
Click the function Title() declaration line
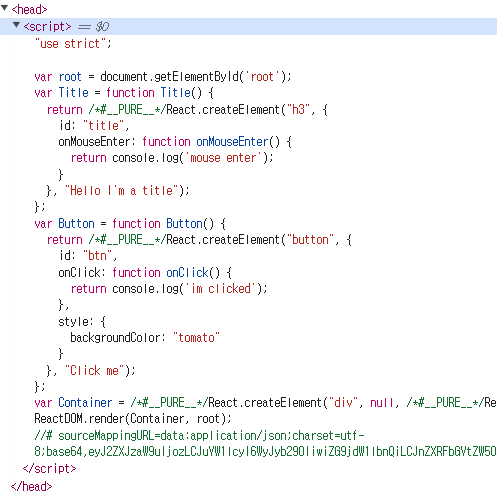tap(124, 93)
